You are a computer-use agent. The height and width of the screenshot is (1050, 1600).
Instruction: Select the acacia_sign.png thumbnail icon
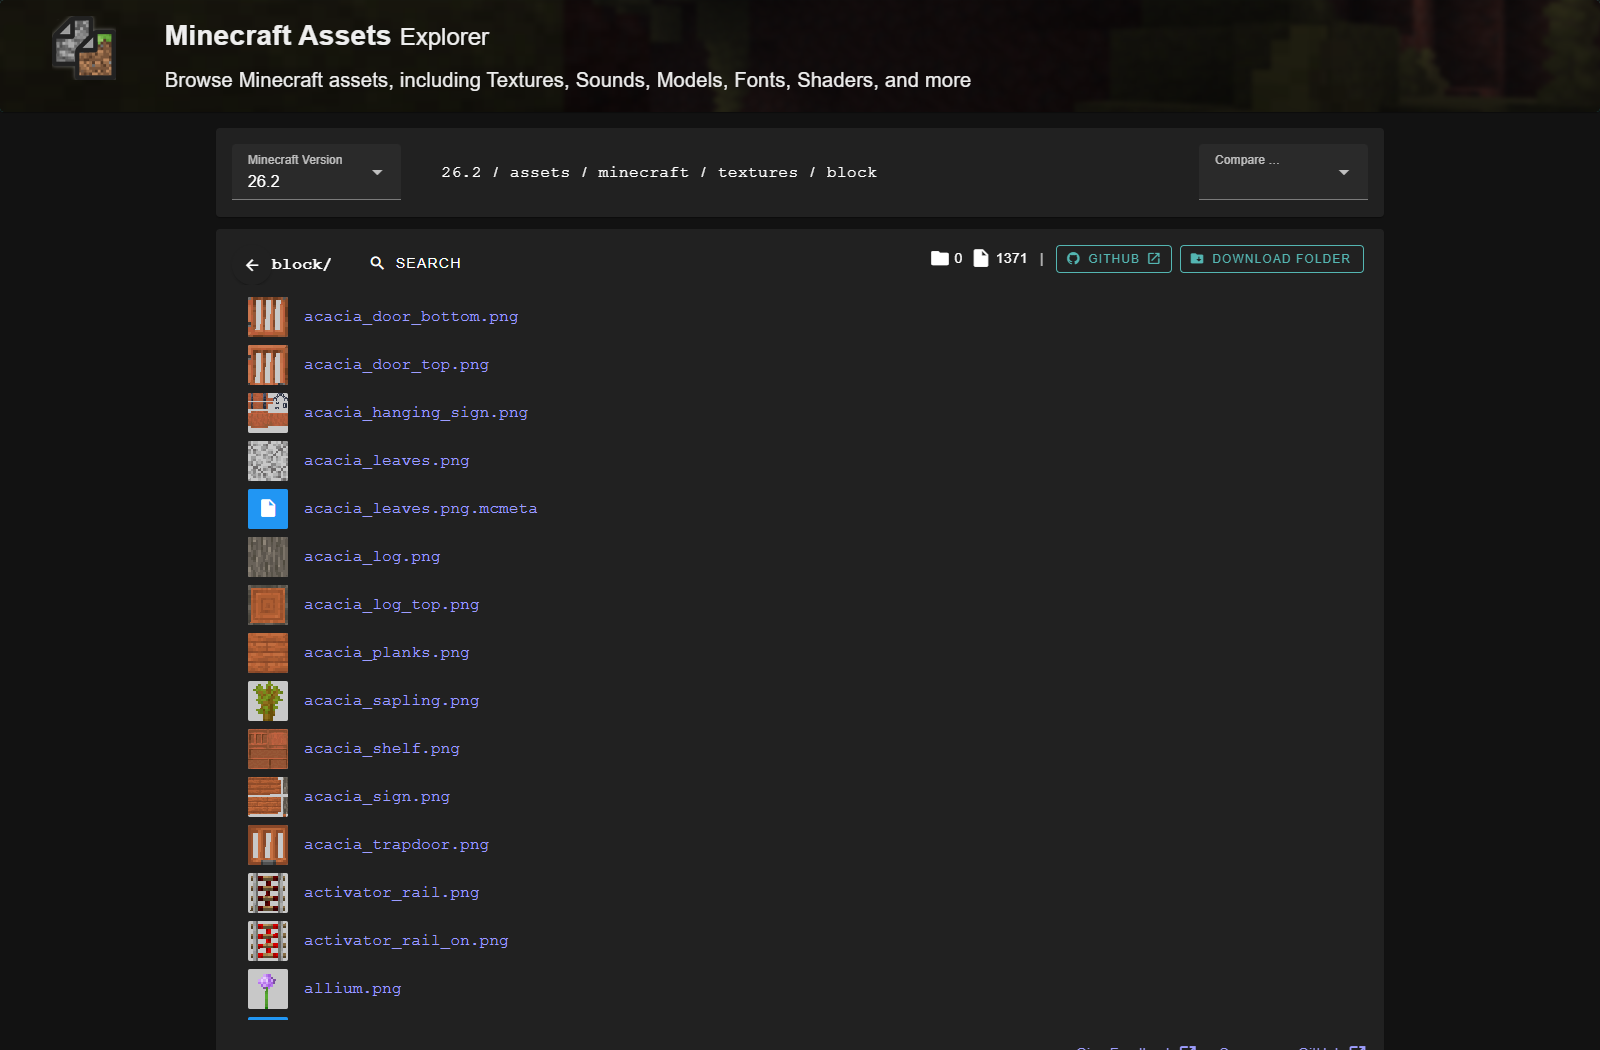pos(268,797)
